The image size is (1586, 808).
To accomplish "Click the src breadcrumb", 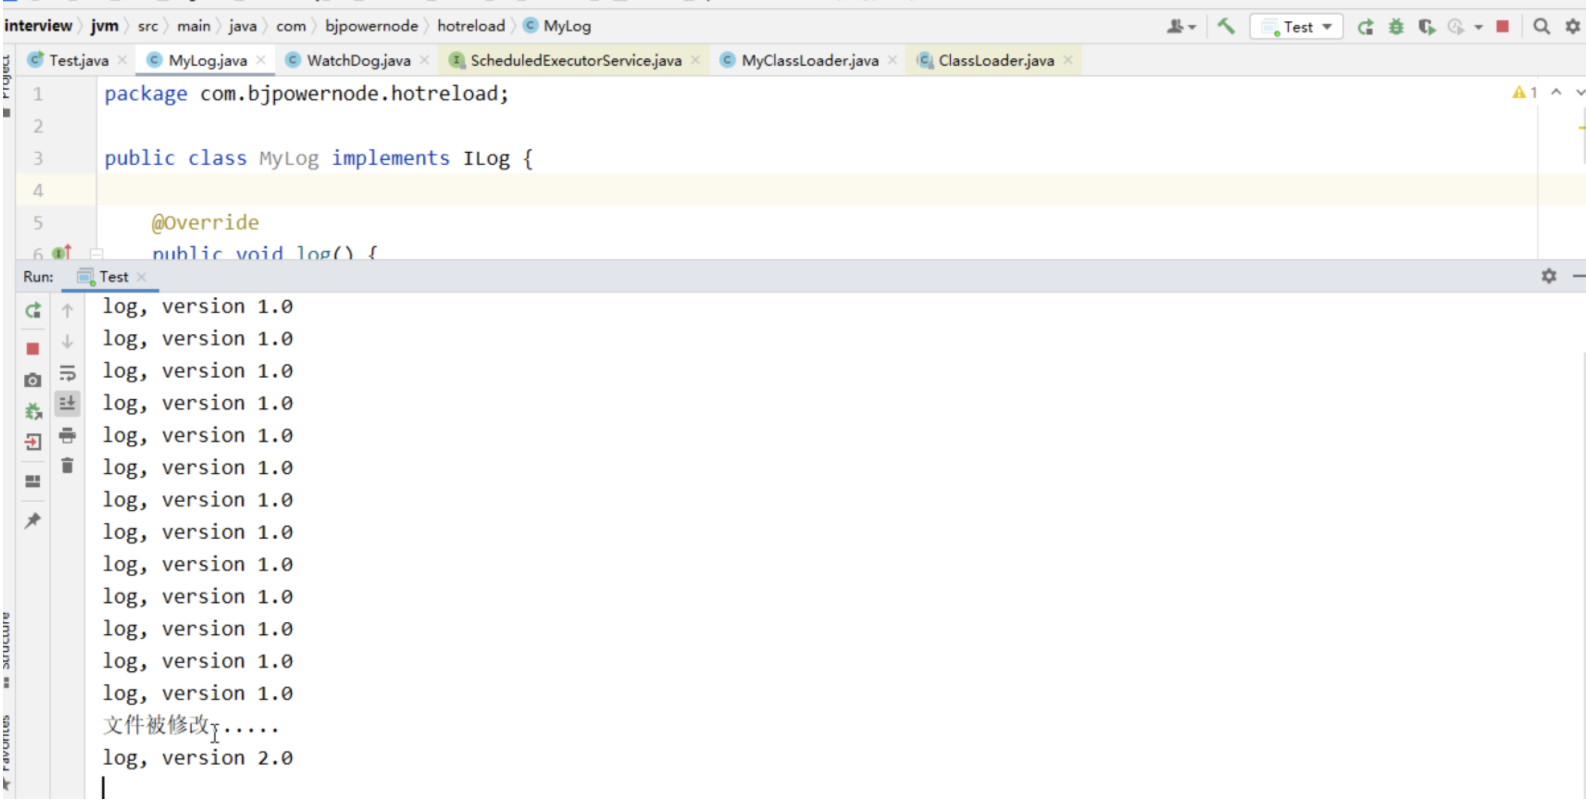I will point(148,26).
